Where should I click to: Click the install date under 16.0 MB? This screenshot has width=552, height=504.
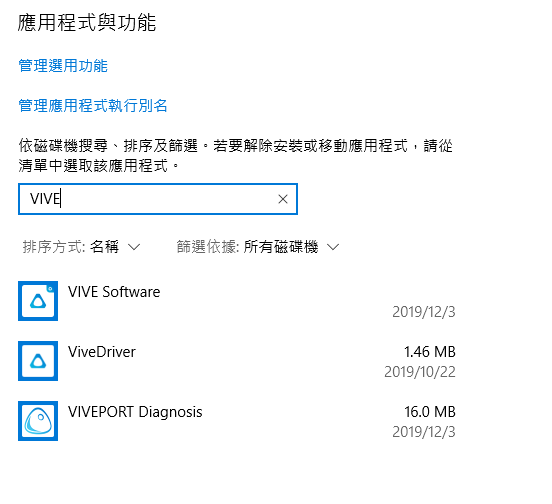424,432
